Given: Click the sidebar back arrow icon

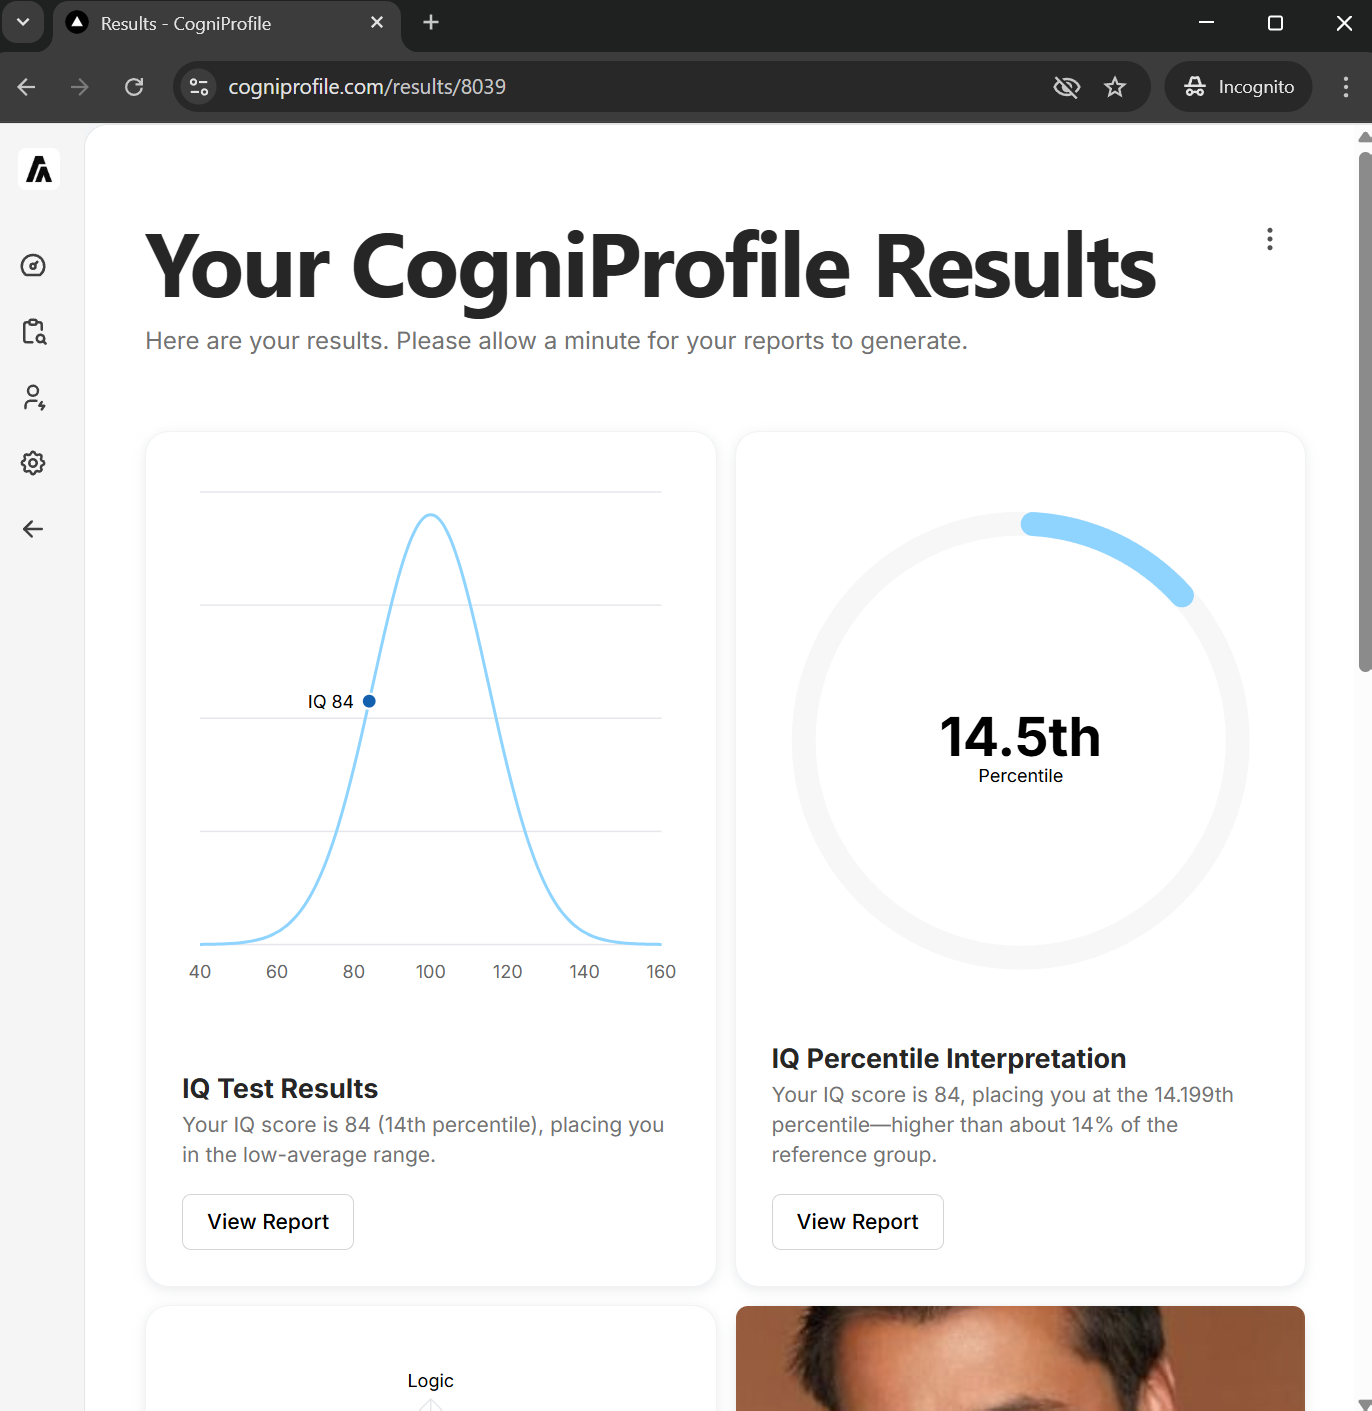Looking at the screenshot, I should 33,529.
